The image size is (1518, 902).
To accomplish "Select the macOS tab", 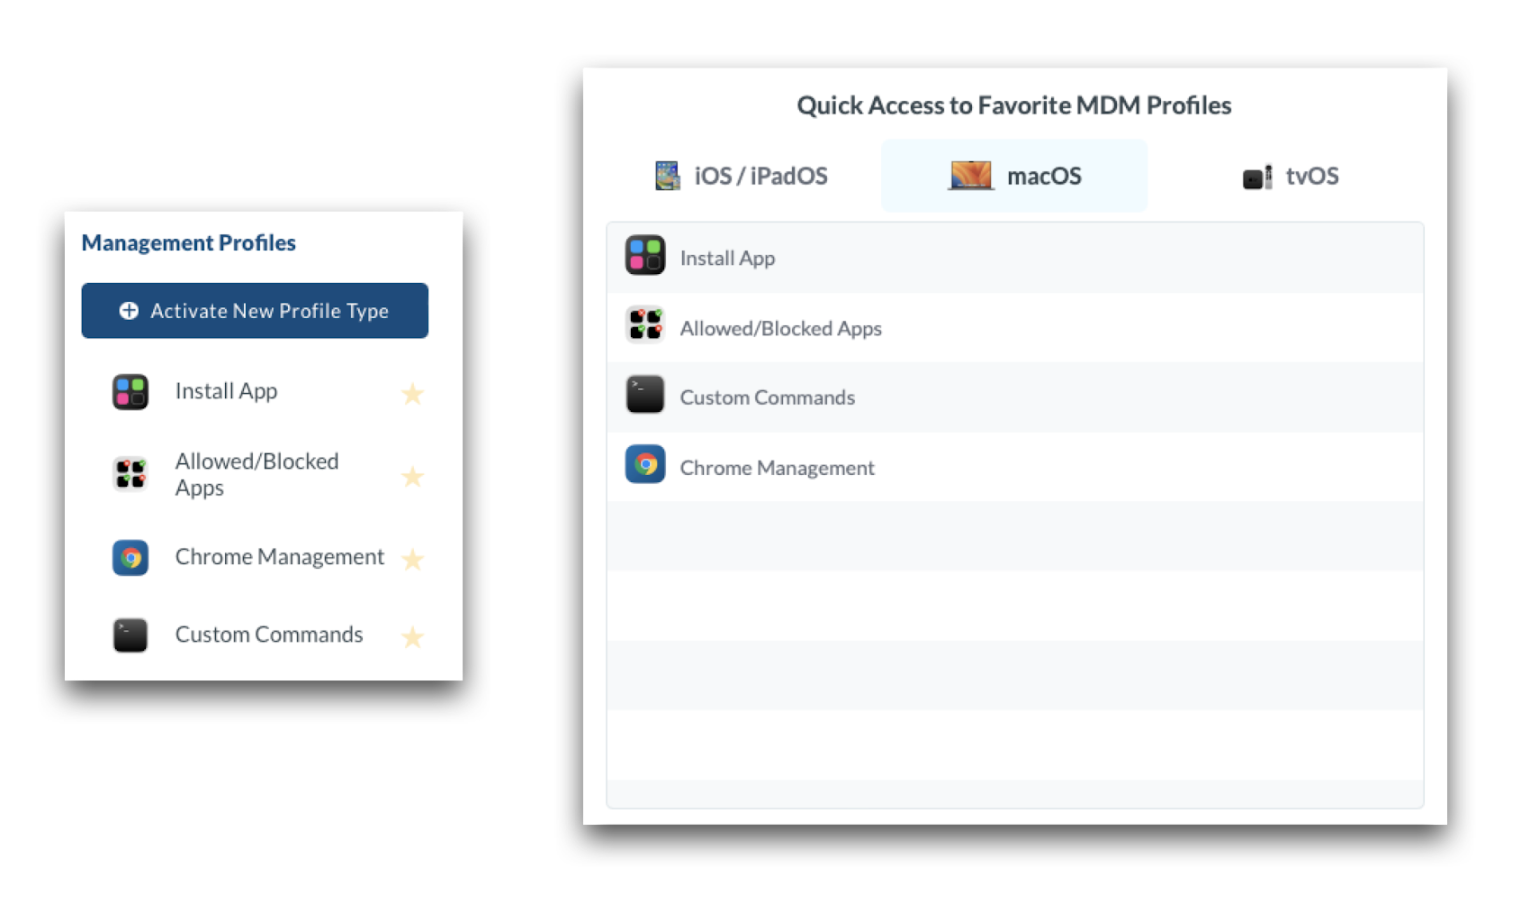I will point(1015,176).
